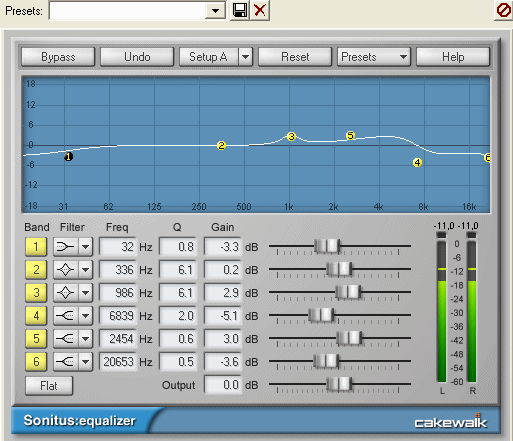Viewport: 513px width, 441px height.
Task: Open the Help button
Action: [x=453, y=57]
